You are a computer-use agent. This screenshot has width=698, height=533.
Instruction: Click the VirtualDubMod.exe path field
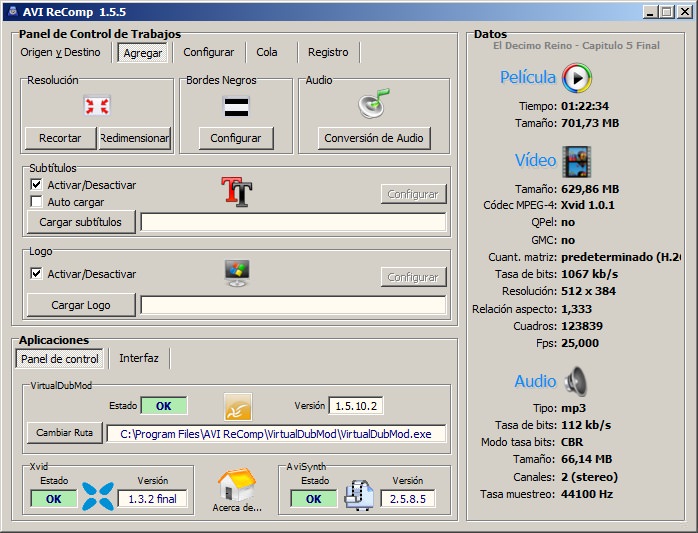pos(276,434)
